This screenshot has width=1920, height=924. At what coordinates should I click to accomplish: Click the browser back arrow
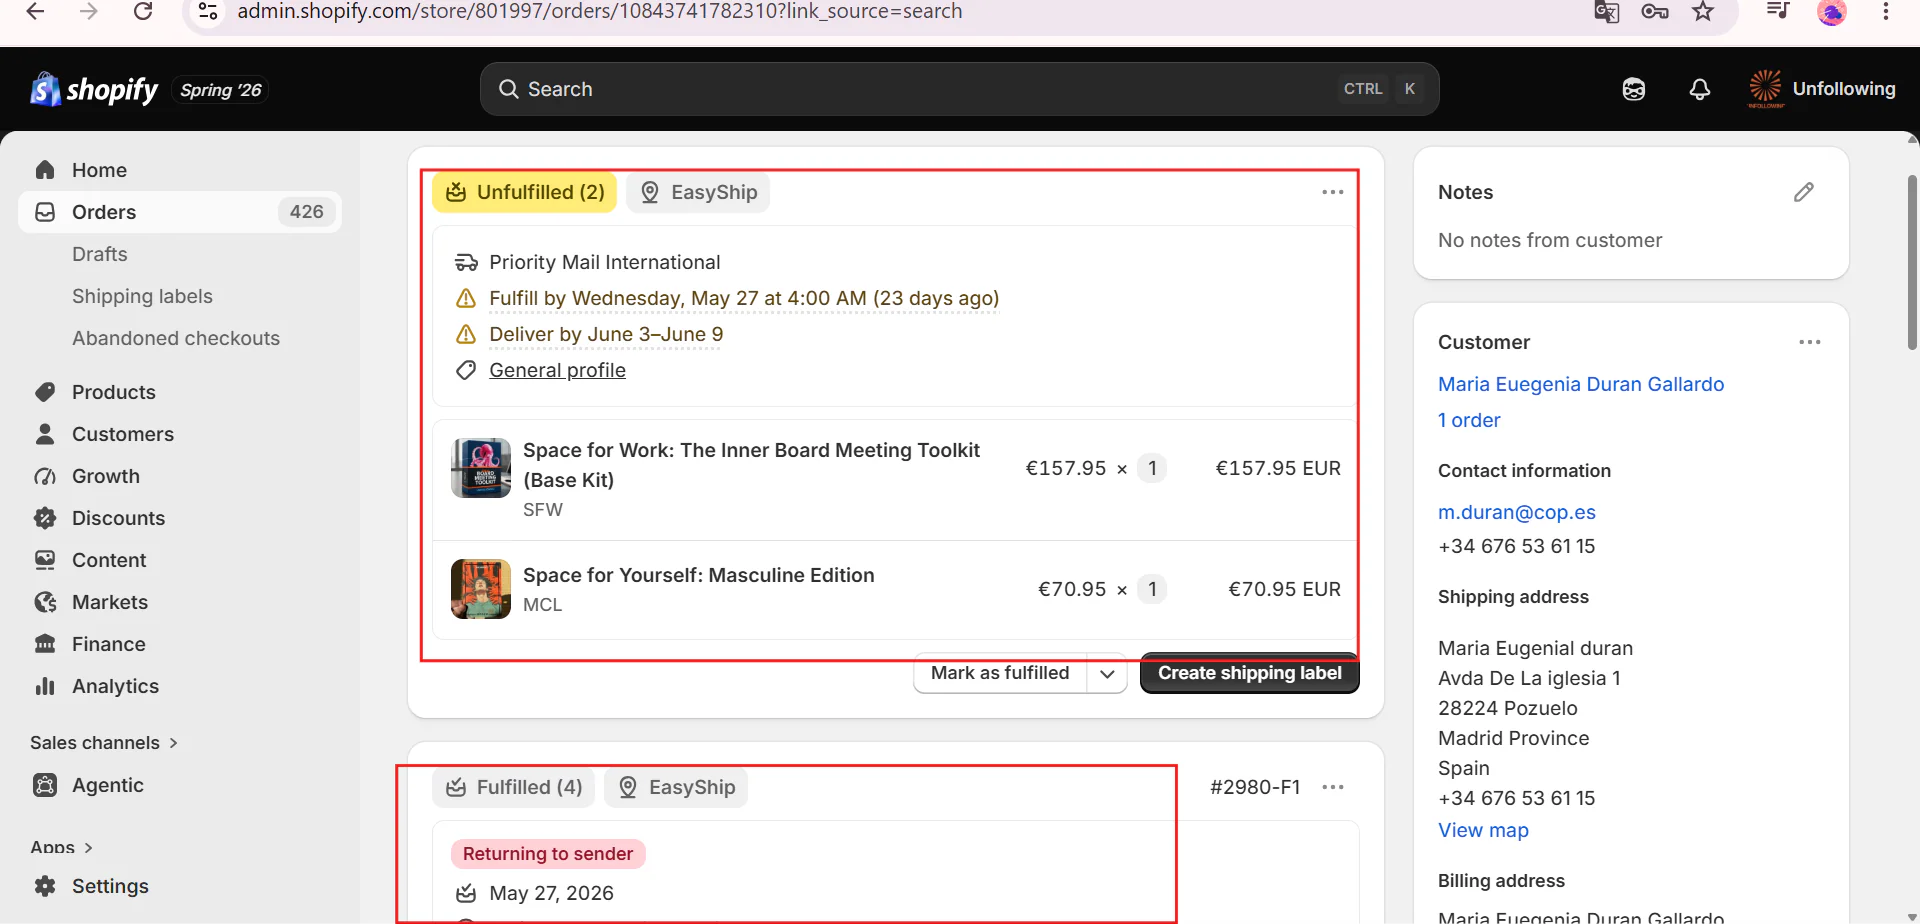click(35, 11)
